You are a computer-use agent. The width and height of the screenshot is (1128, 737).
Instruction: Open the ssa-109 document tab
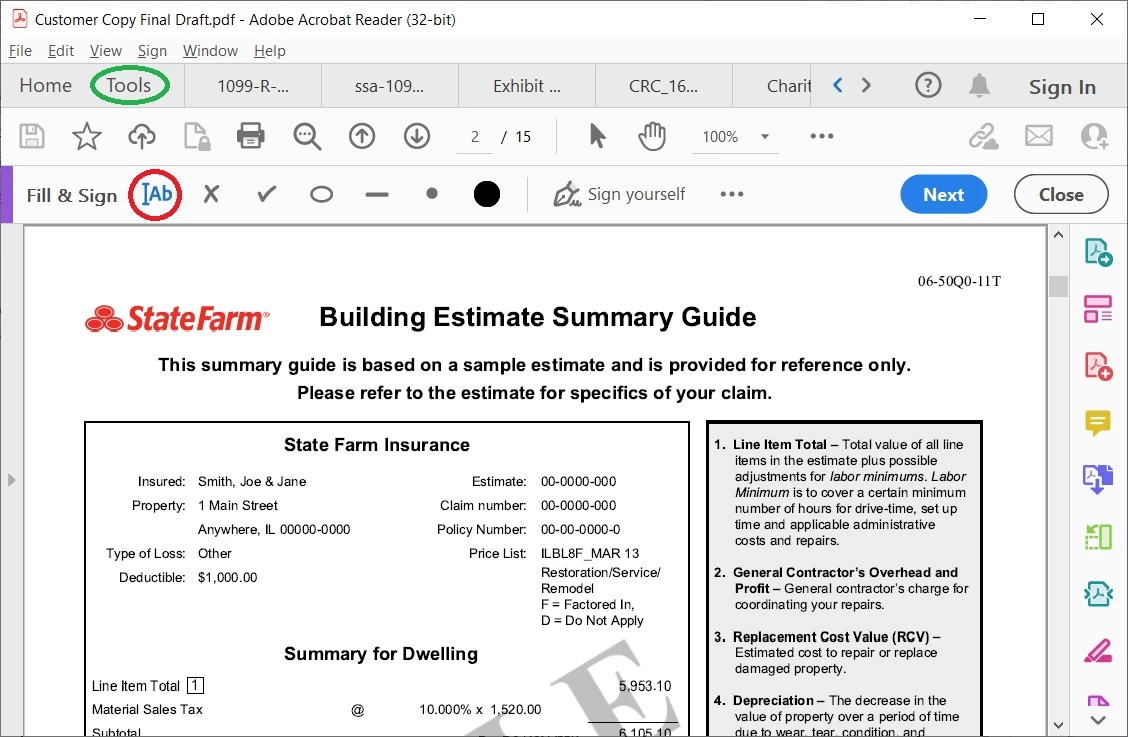pos(389,86)
